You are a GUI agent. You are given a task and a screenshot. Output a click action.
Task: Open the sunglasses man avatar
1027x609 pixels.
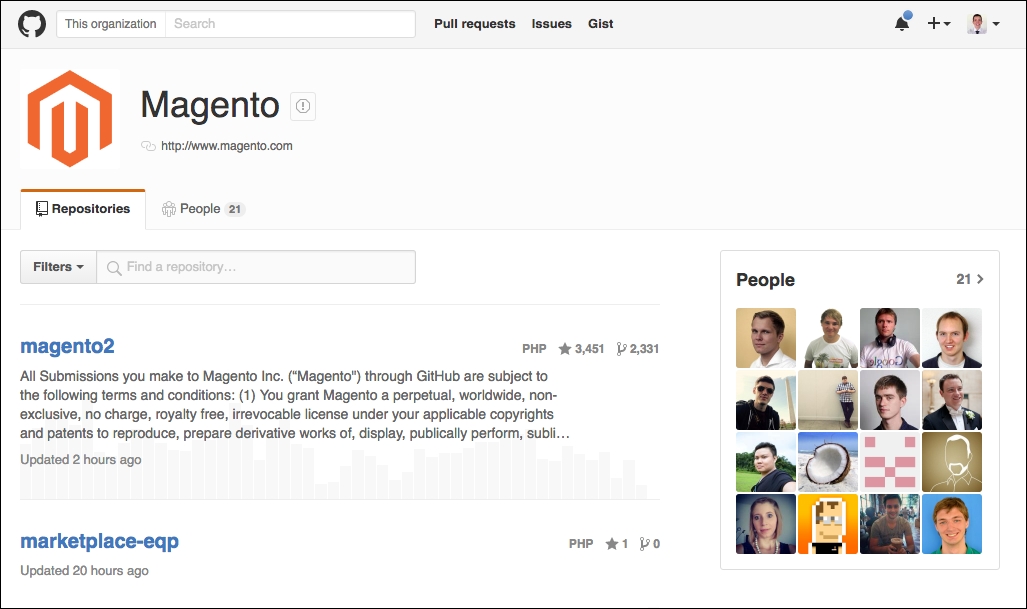tap(766, 400)
